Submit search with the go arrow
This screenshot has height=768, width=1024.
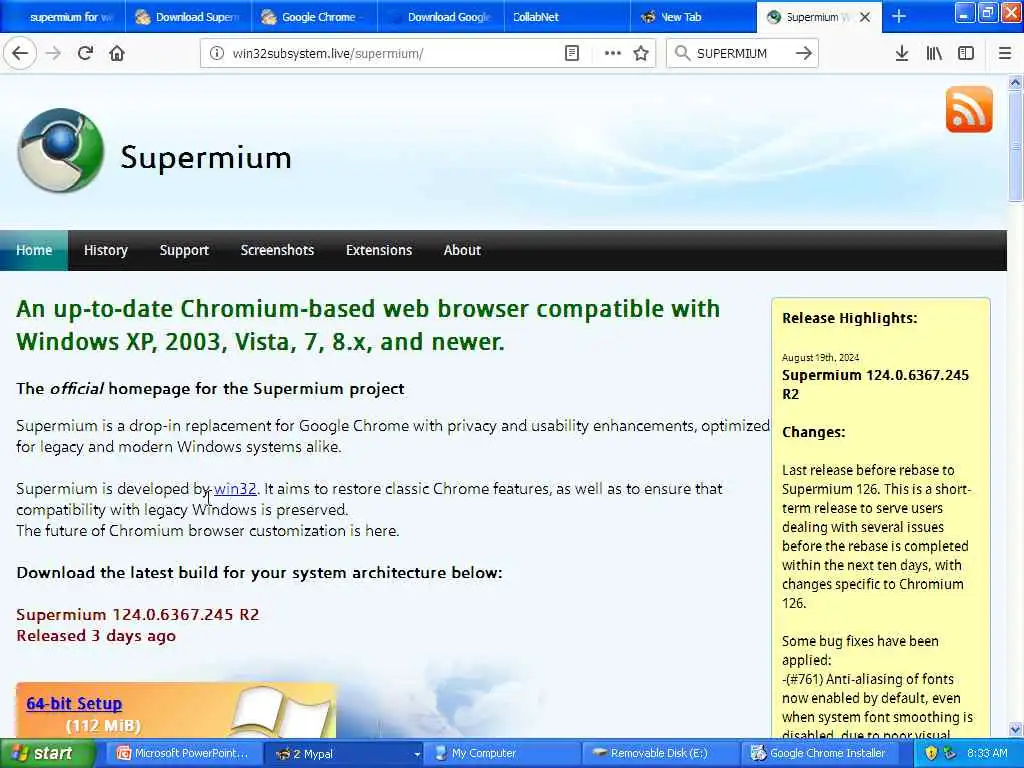coord(804,53)
